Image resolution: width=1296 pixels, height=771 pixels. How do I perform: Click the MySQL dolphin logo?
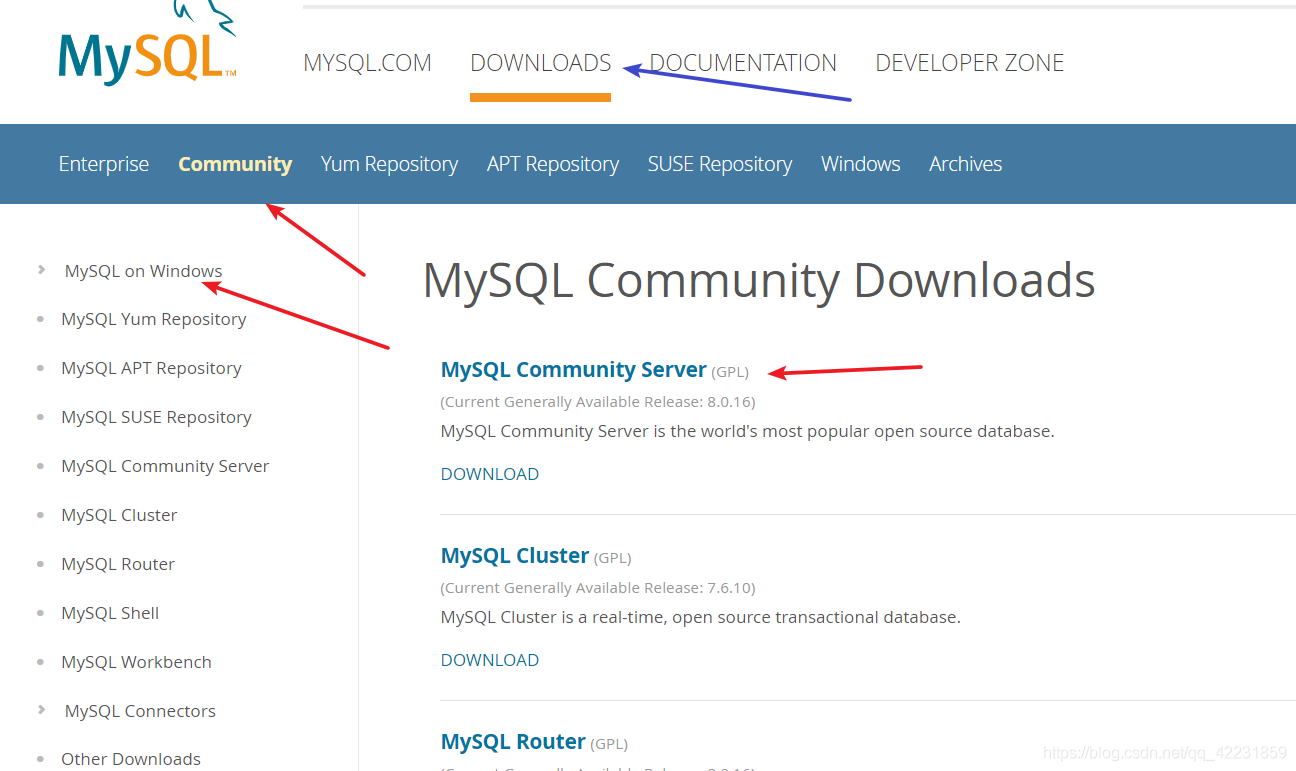tap(148, 43)
